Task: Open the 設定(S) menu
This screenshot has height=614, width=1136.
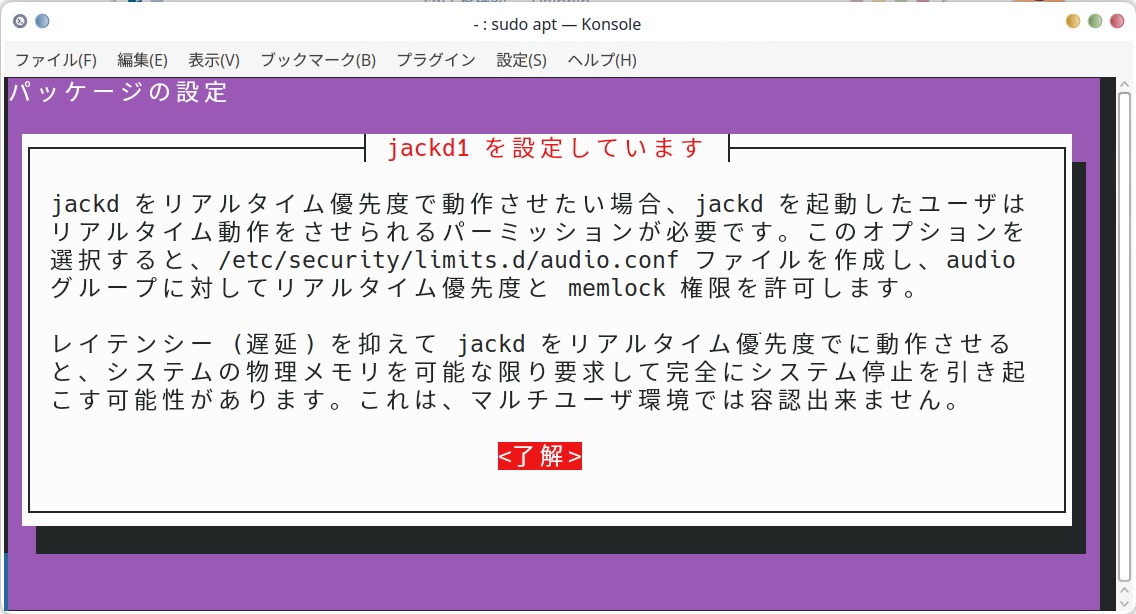Action: coord(521,60)
